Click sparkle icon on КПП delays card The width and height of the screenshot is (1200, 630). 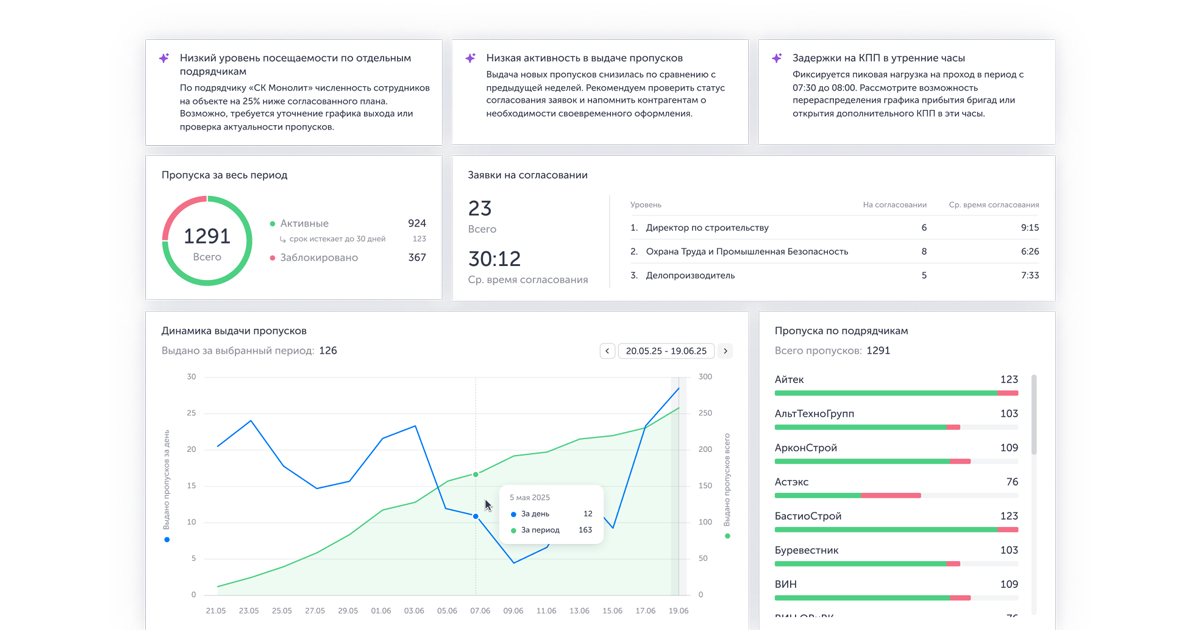tap(776, 59)
